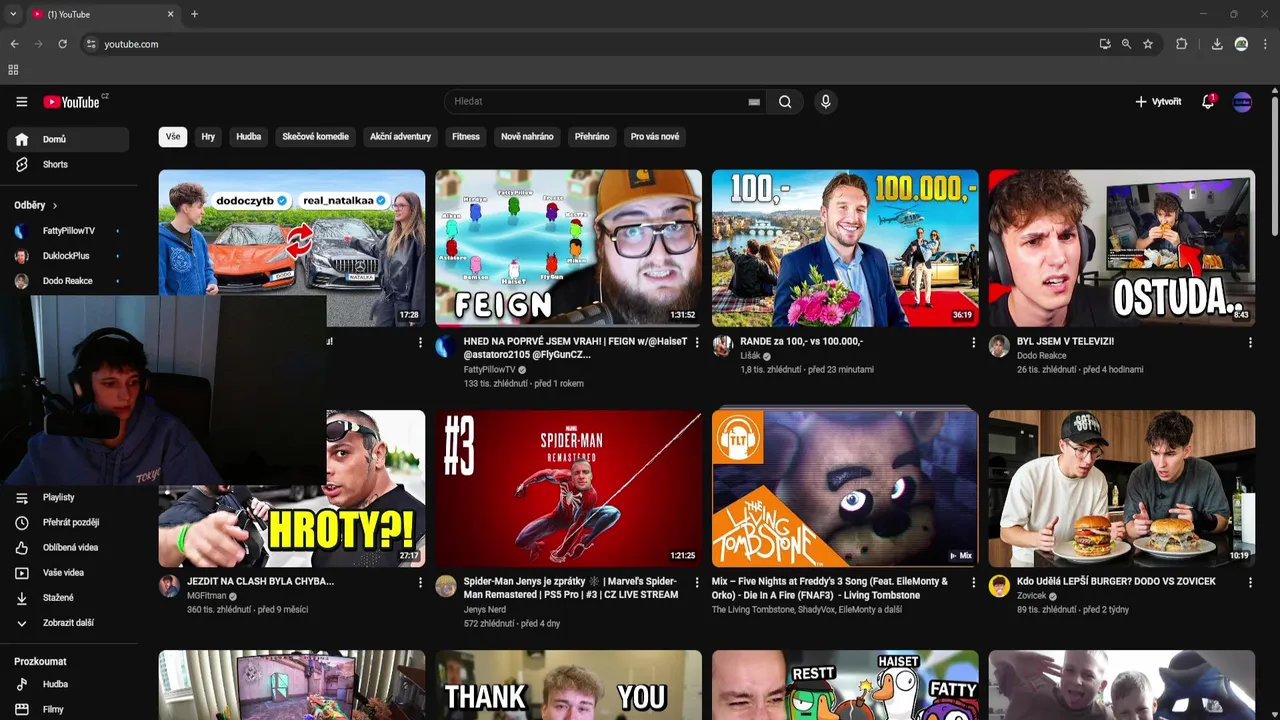Open Přehrát později watch later
Image resolution: width=1280 pixels, height=720 pixels.
[x=68, y=522]
